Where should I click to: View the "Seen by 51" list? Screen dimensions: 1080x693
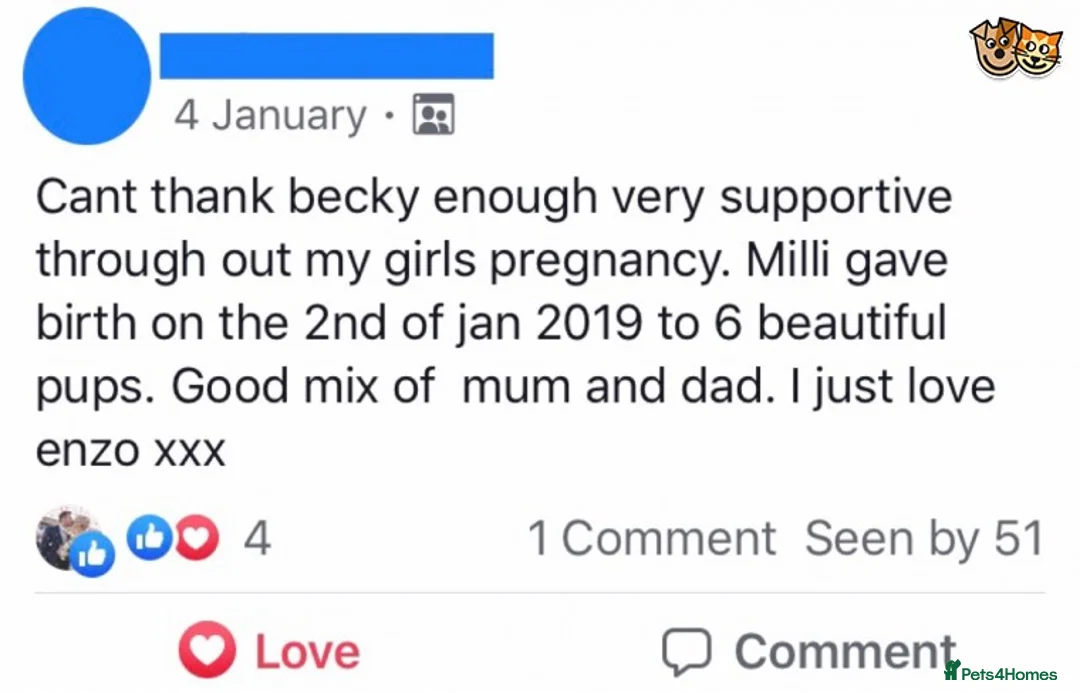(x=923, y=539)
